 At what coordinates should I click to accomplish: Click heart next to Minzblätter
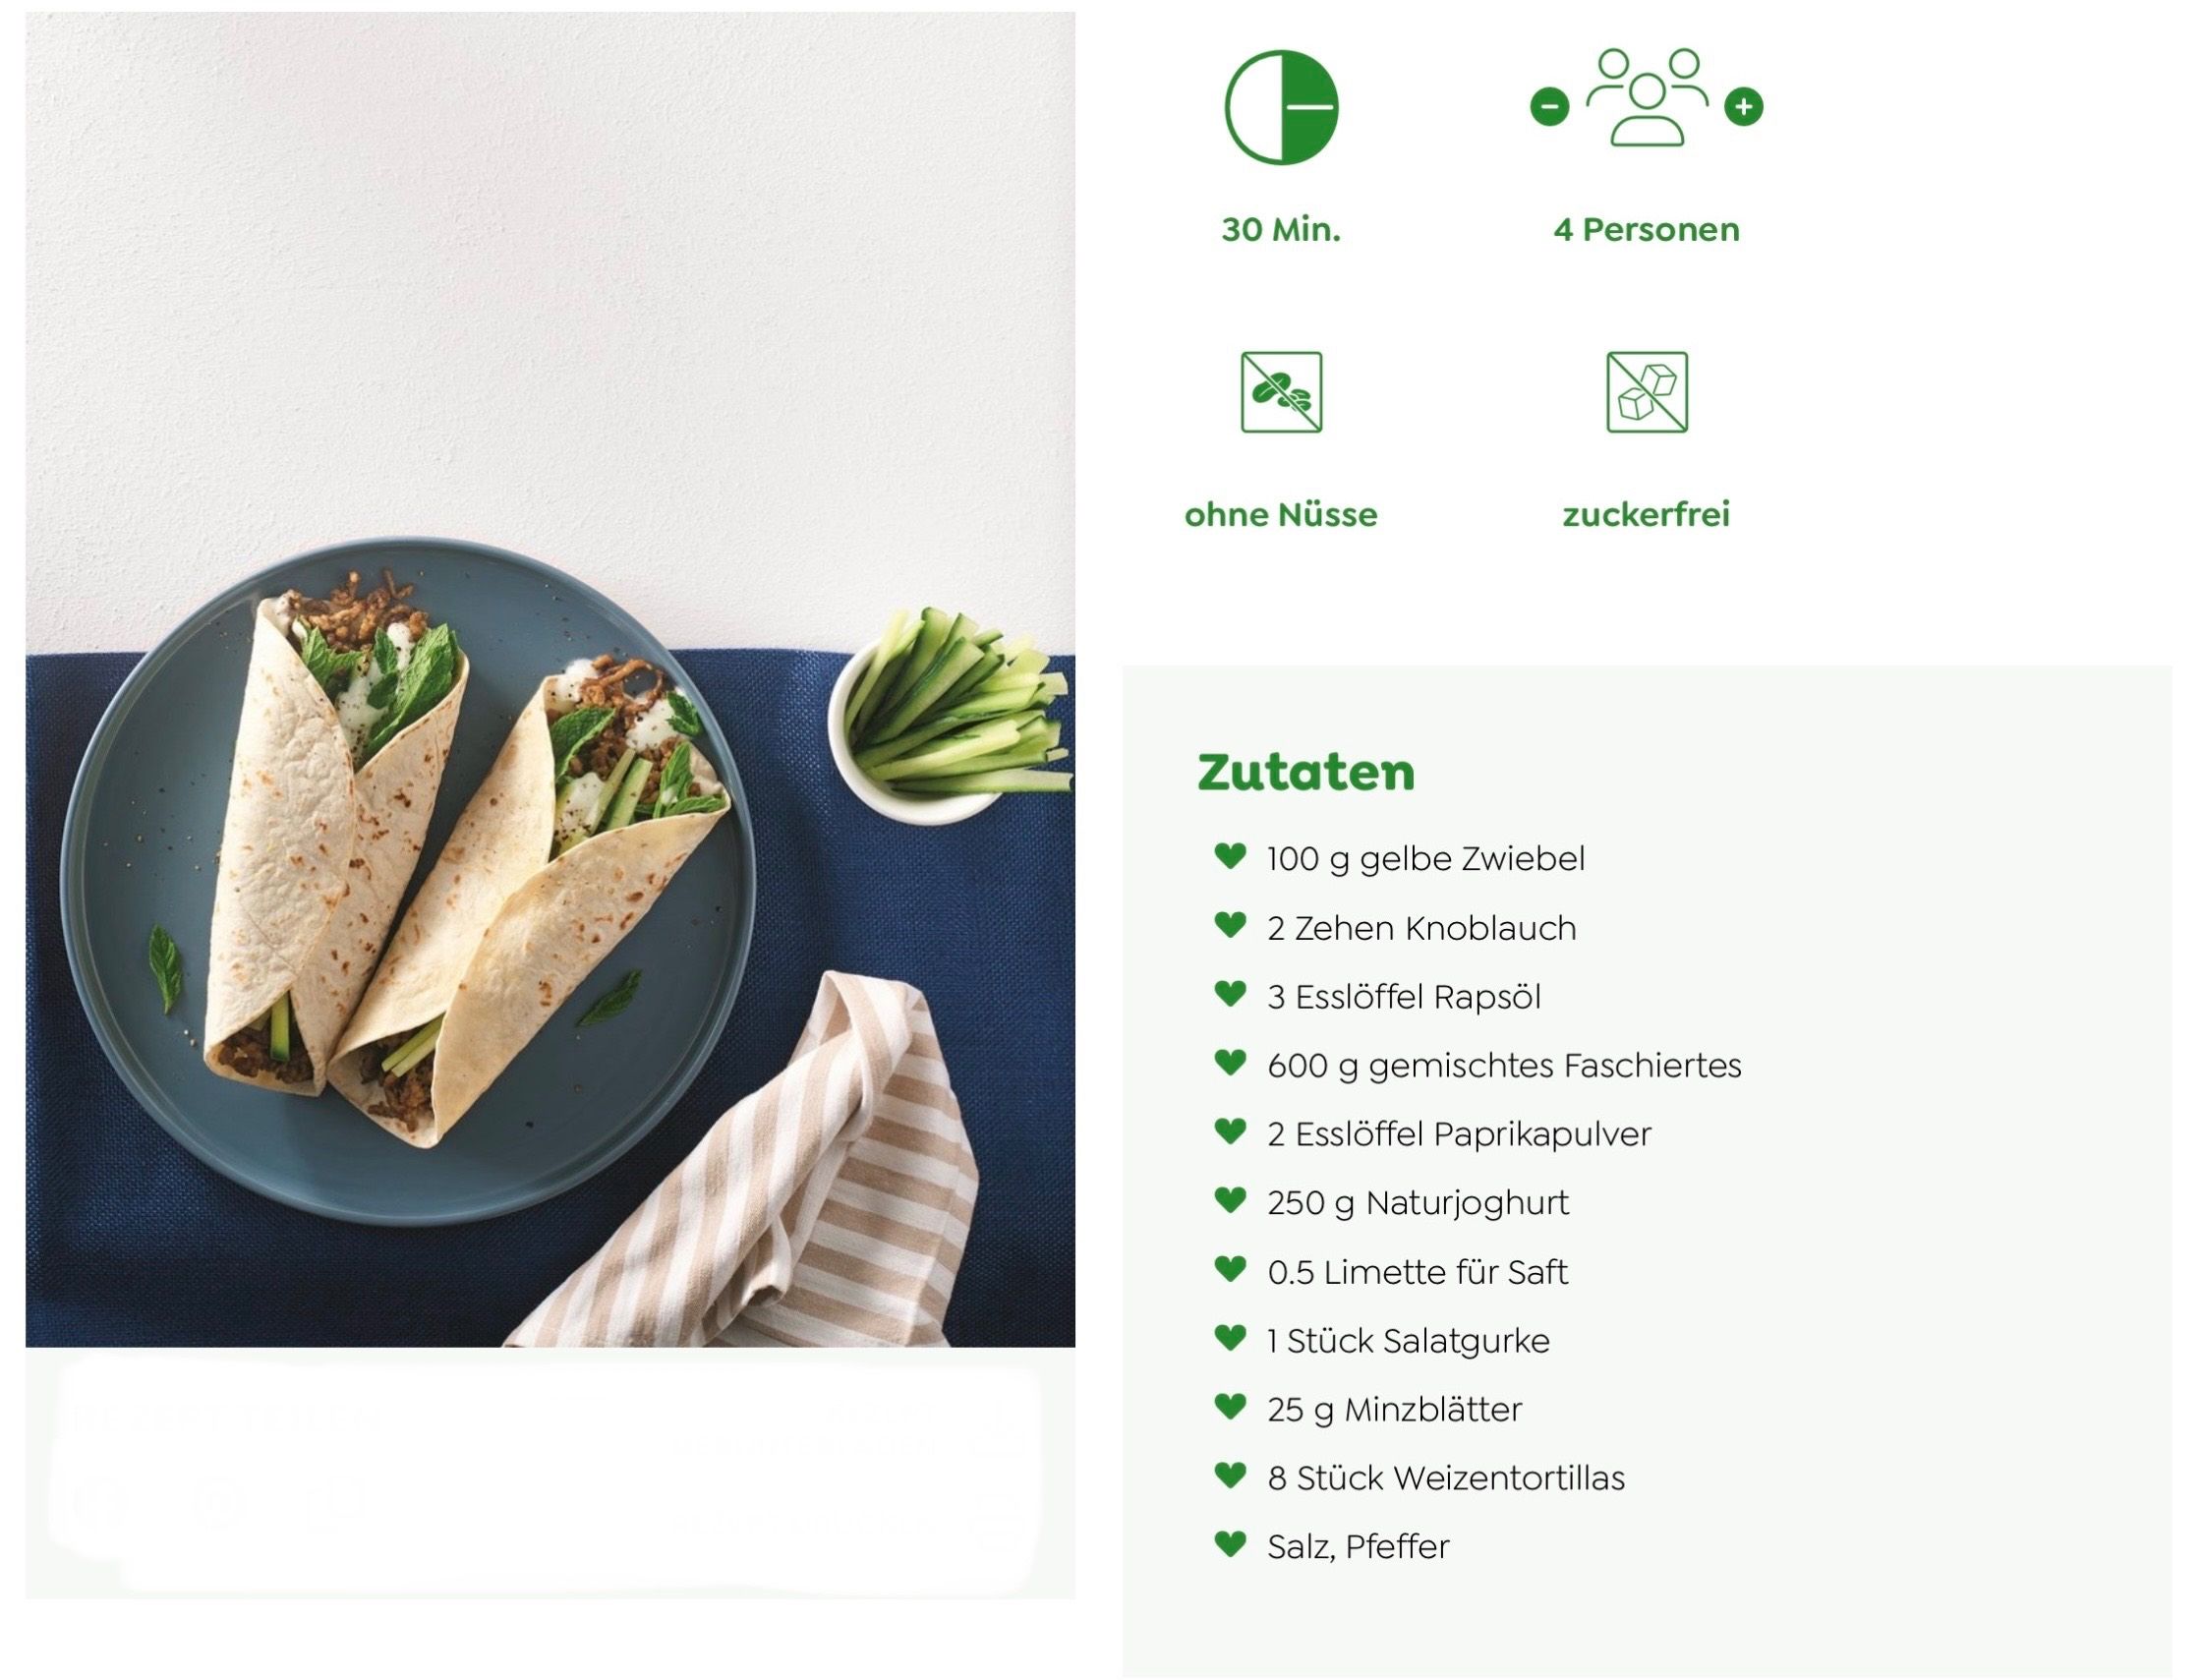tap(1230, 1407)
